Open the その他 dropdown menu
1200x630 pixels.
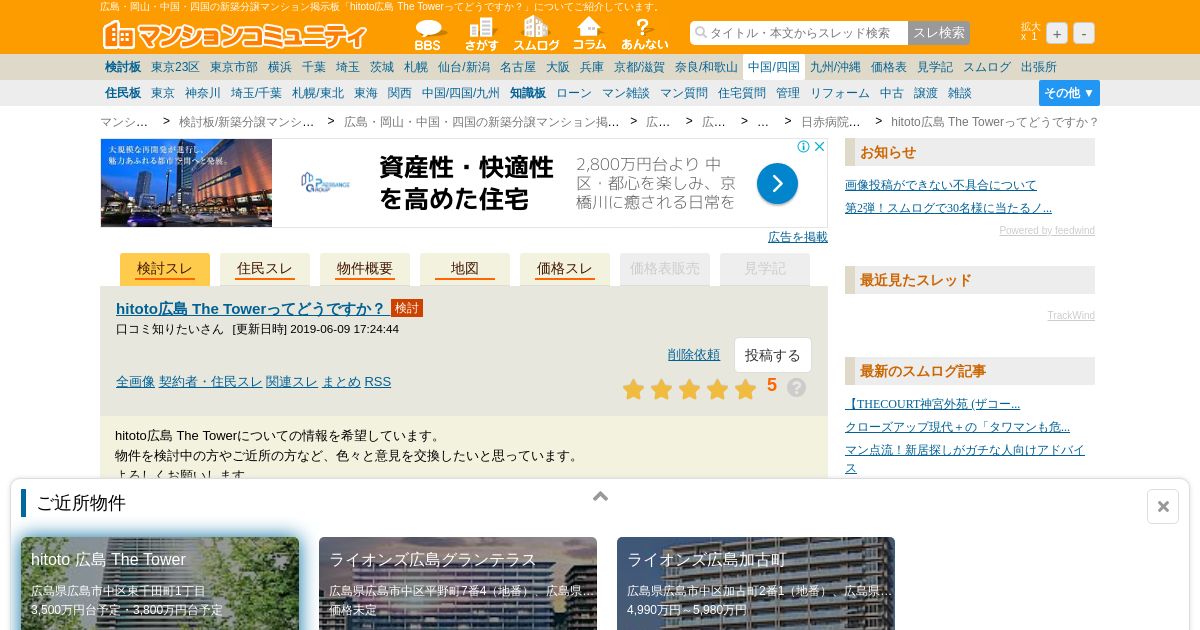pyautogui.click(x=1069, y=93)
